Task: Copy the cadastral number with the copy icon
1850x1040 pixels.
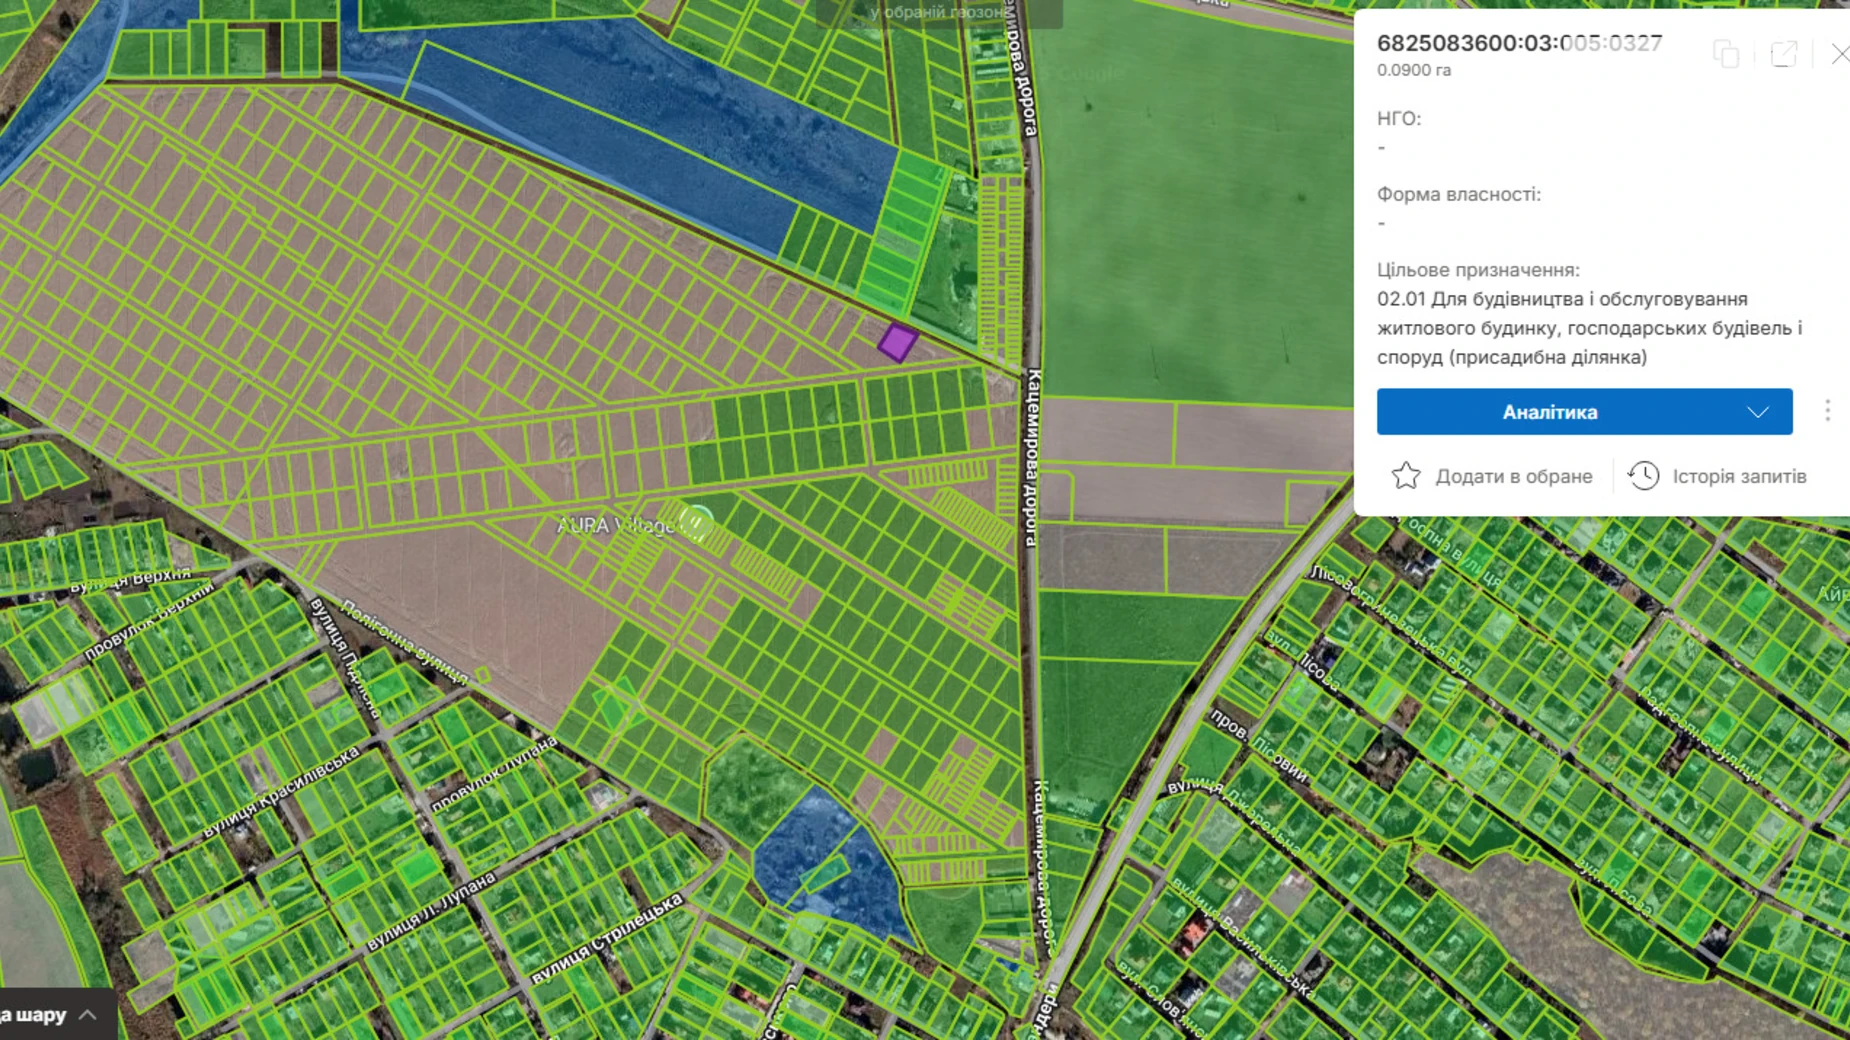Action: click(1725, 54)
